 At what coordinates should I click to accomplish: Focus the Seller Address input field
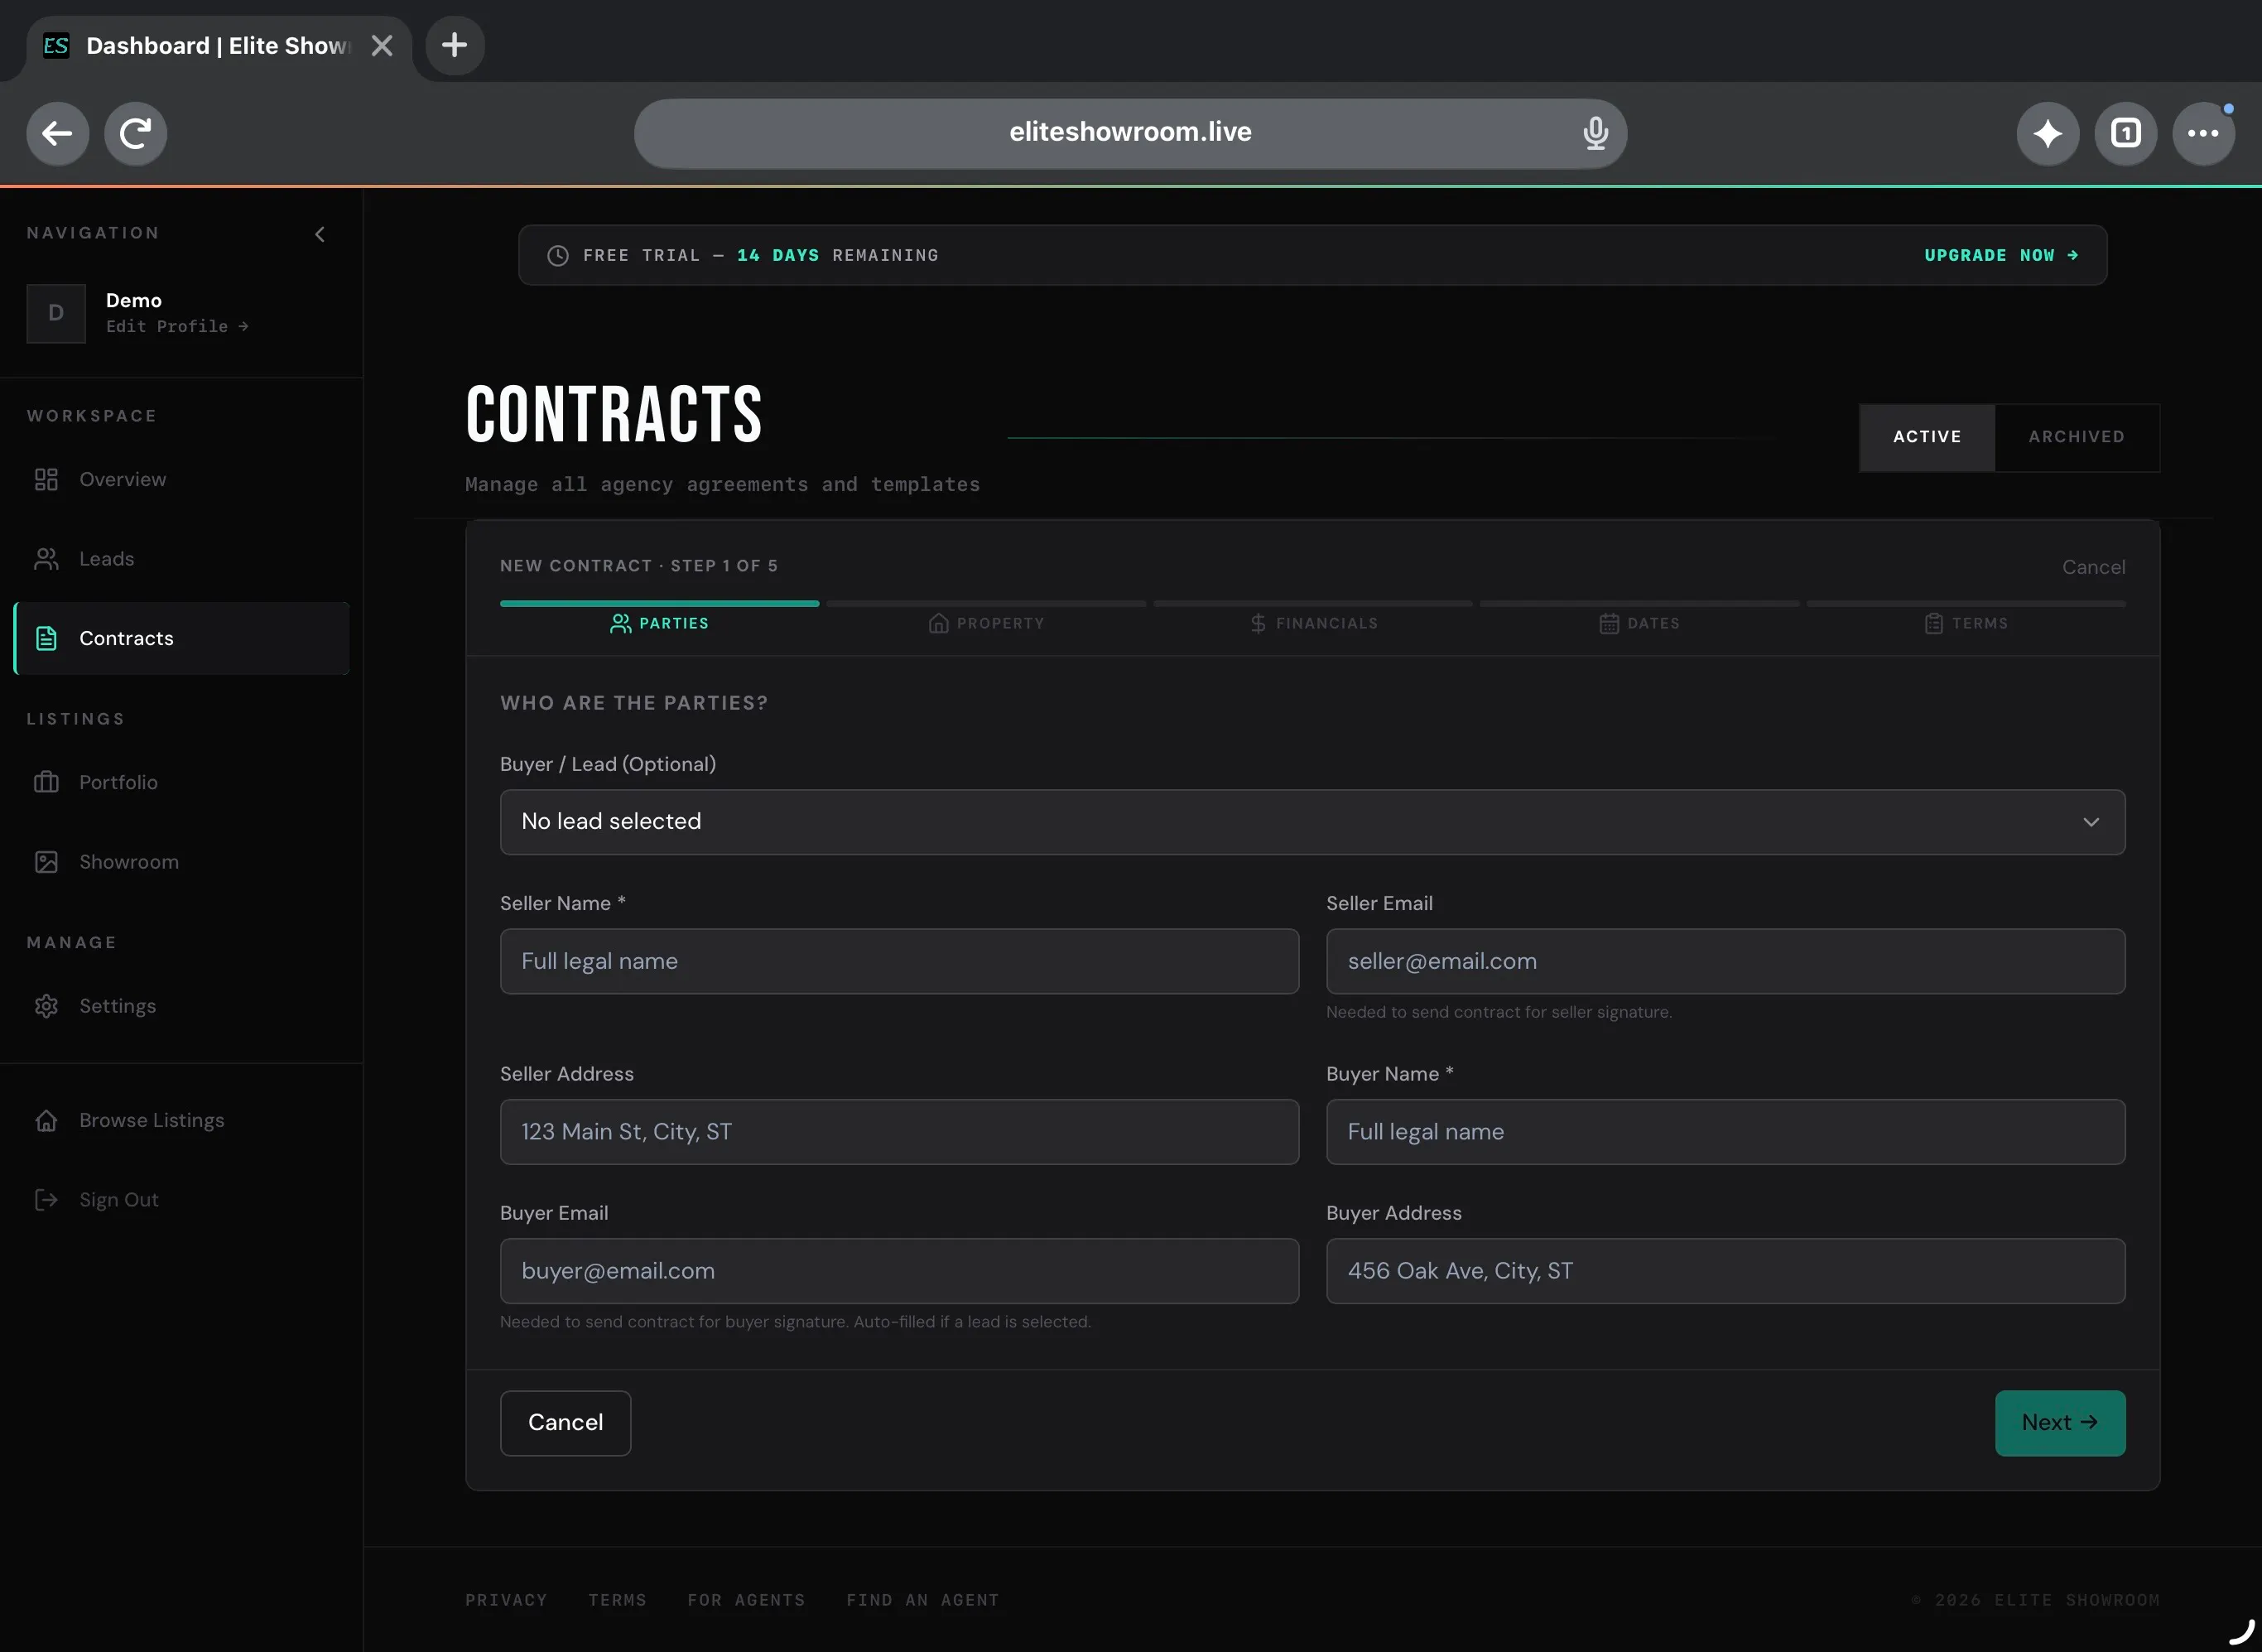(x=899, y=1132)
